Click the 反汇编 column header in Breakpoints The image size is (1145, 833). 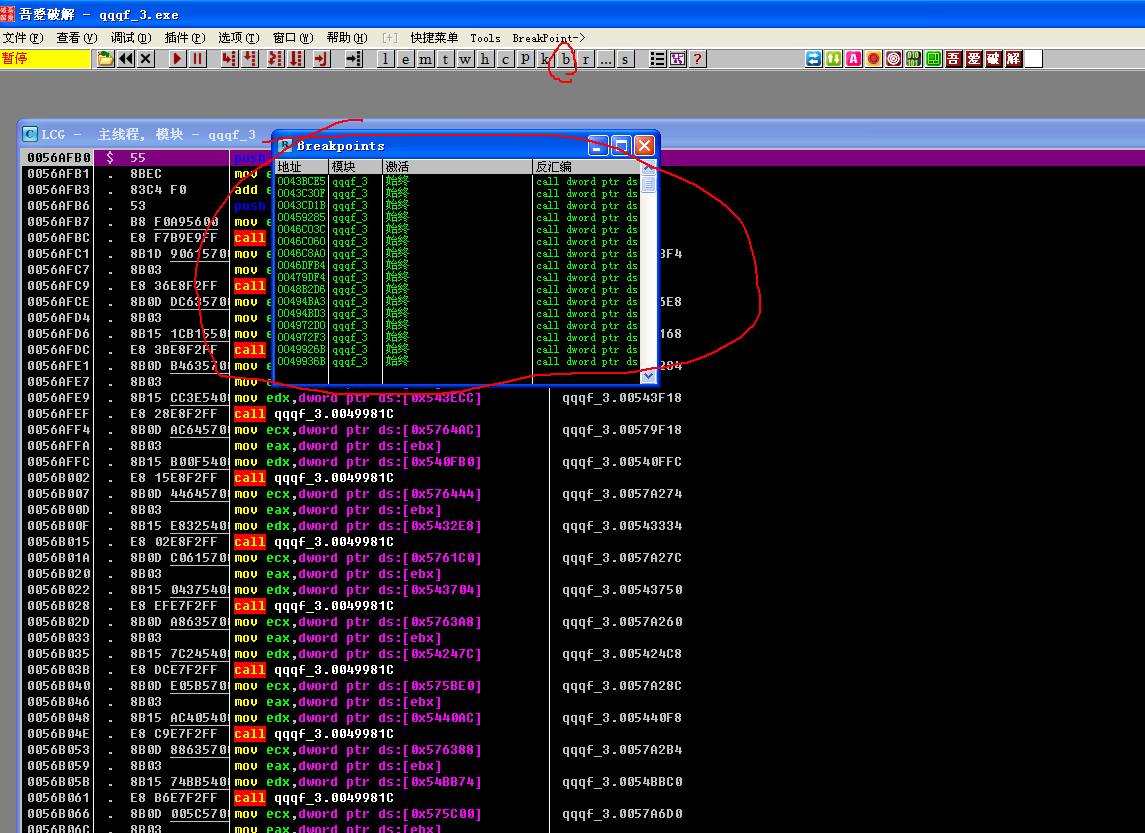click(587, 166)
